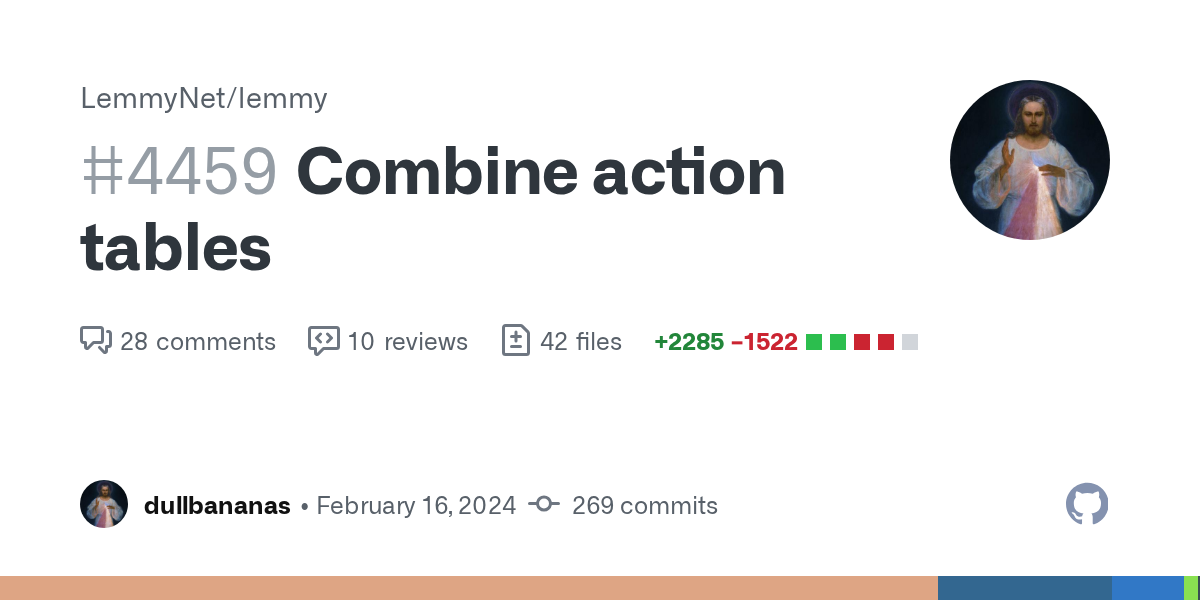This screenshot has height=600, width=1200.
Task: Click the orange segment of language bar
Action: coord(468,588)
